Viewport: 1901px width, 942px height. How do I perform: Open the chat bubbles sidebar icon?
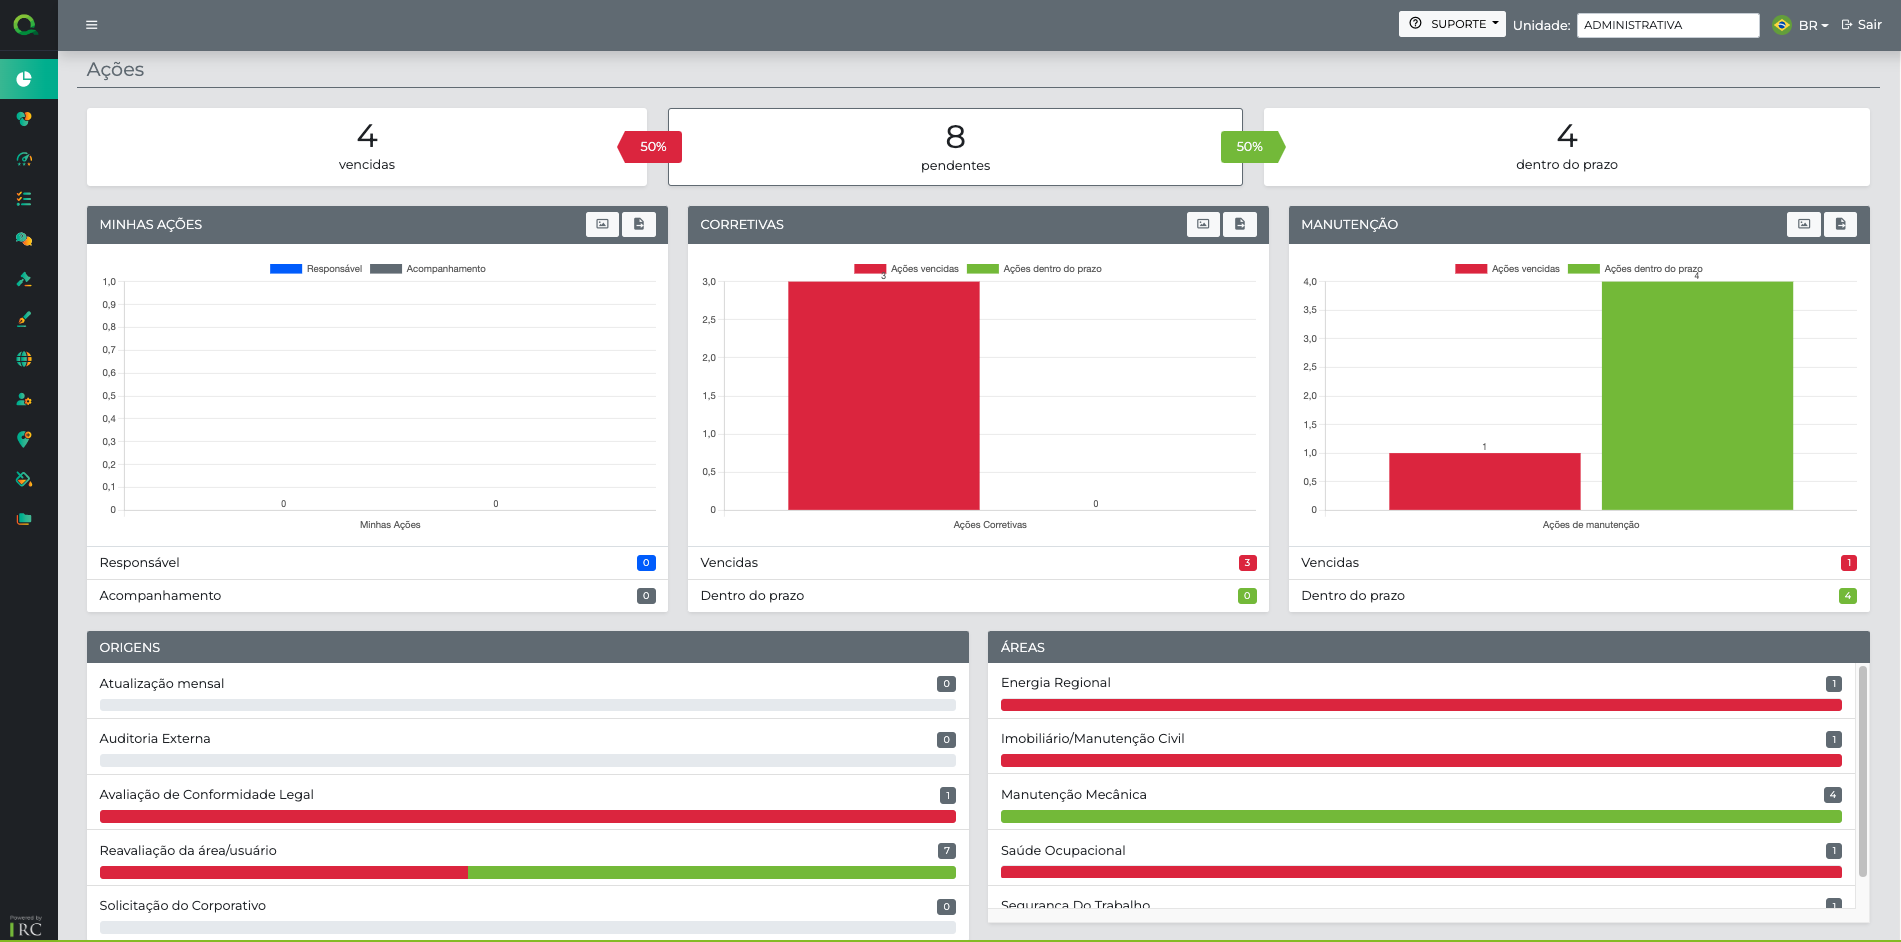click(x=24, y=239)
